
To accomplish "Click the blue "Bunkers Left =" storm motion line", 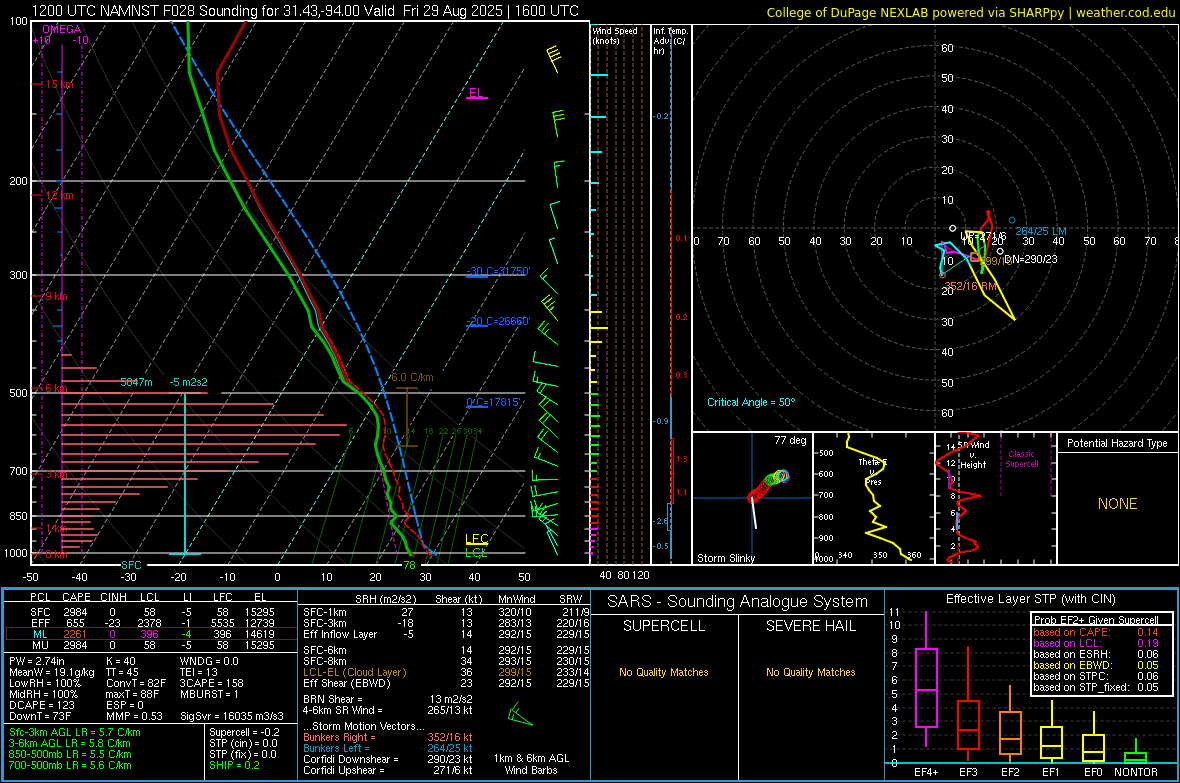I will 388,748.
